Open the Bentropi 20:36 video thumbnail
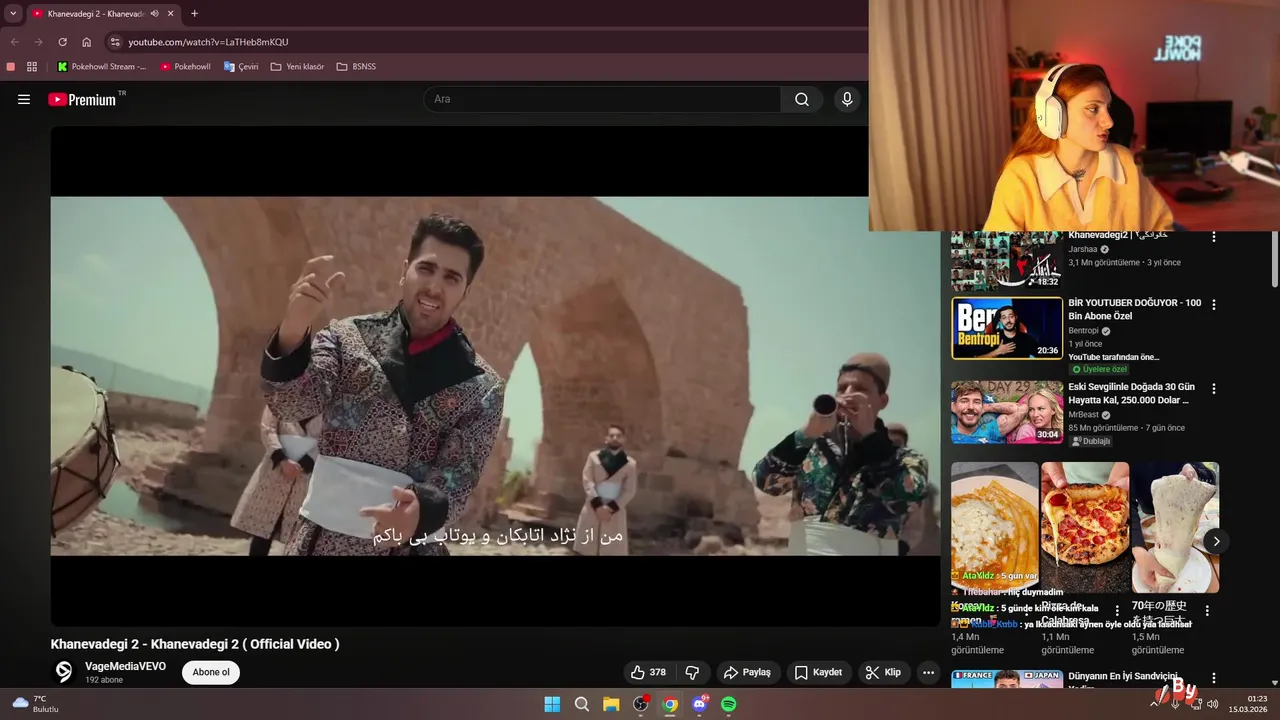Image resolution: width=1280 pixels, height=720 pixels. [1007, 328]
